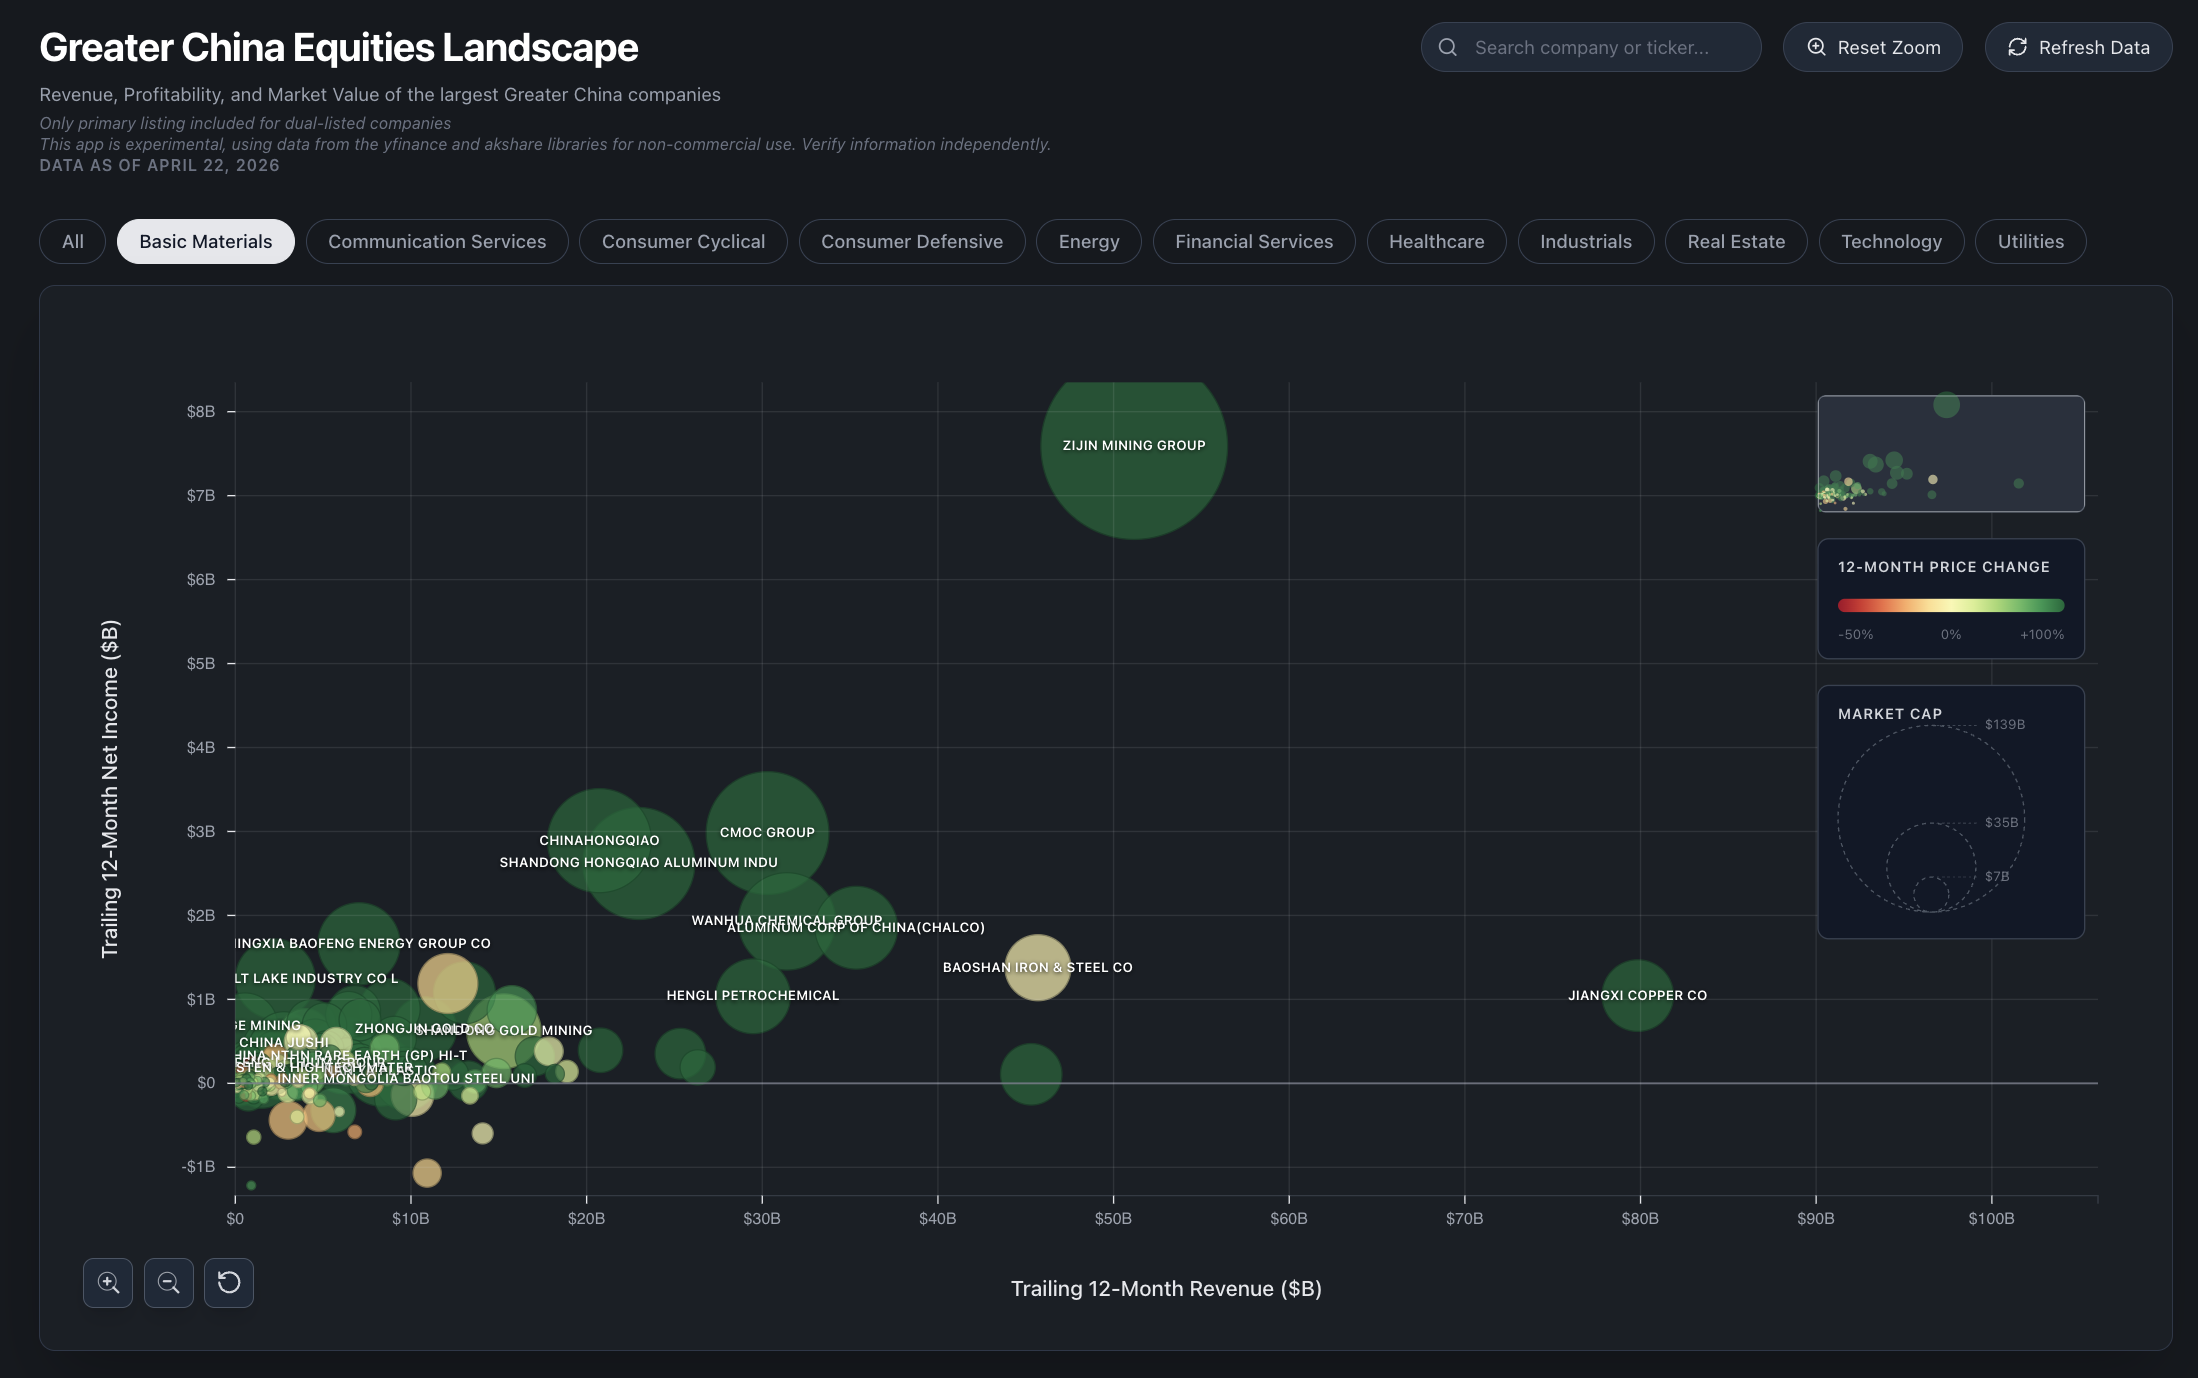Click the Greater China Equities Landscape heading
The height and width of the screenshot is (1378, 2198).
coord(338,47)
